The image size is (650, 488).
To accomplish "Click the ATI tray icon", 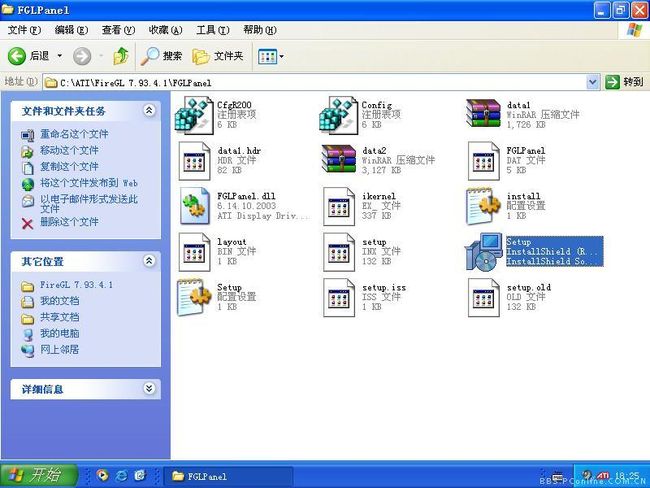I will click(x=603, y=475).
